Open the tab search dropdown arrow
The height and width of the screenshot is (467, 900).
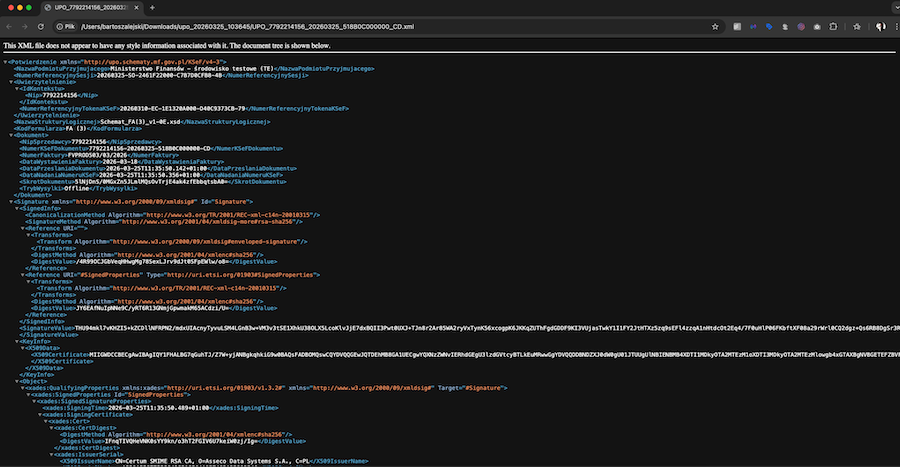(888, 7)
